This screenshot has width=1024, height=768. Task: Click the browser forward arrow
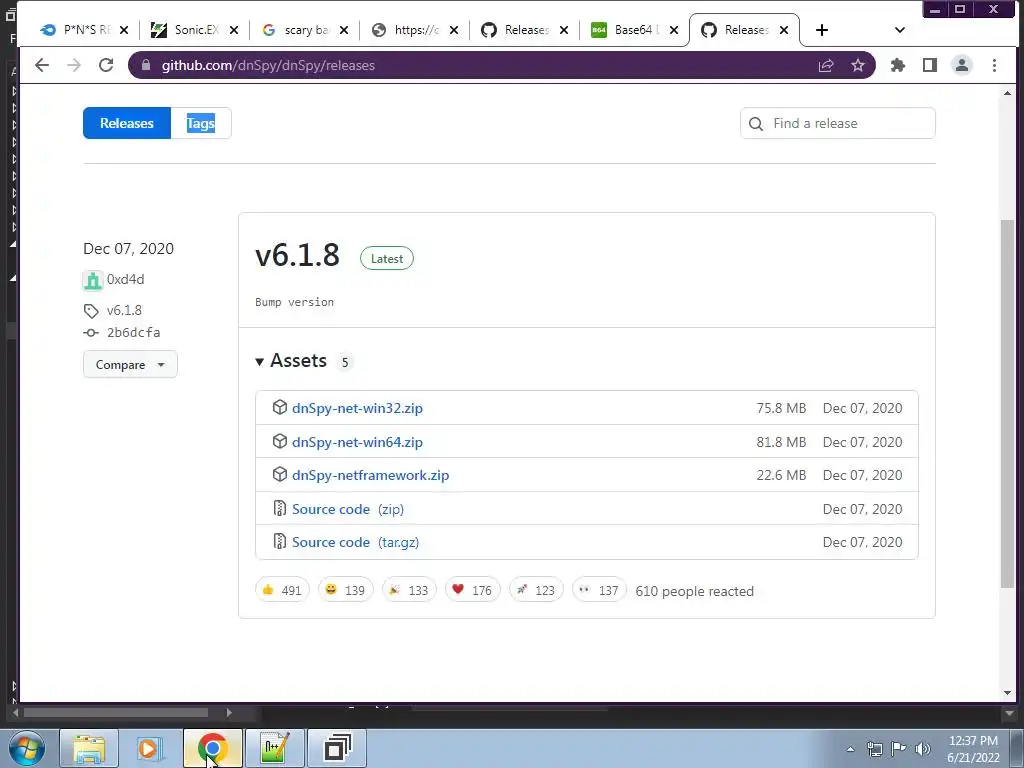pyautogui.click(x=74, y=65)
